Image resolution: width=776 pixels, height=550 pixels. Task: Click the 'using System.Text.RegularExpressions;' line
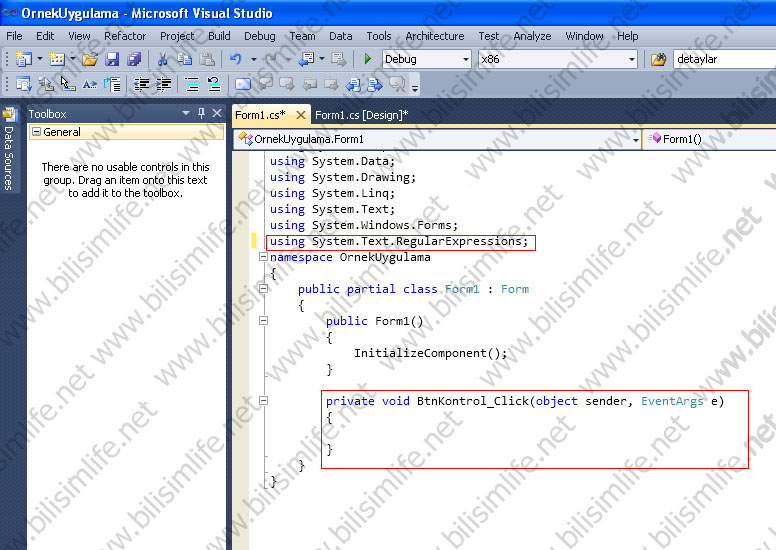coord(399,242)
